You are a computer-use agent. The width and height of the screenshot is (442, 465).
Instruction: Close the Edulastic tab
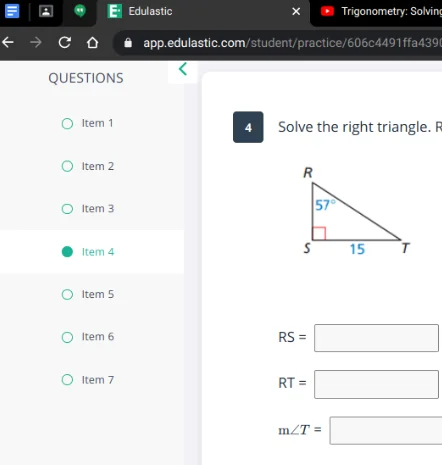click(296, 11)
